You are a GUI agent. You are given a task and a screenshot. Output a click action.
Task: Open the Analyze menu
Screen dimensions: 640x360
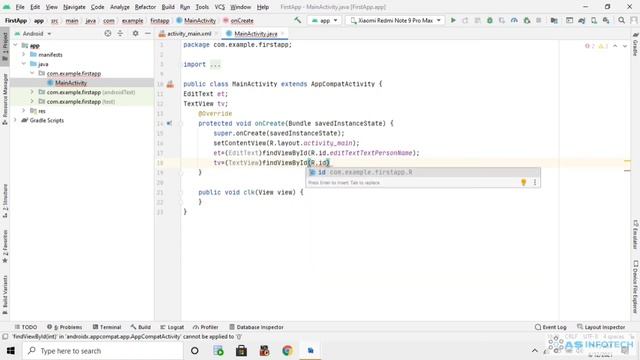[120, 7]
